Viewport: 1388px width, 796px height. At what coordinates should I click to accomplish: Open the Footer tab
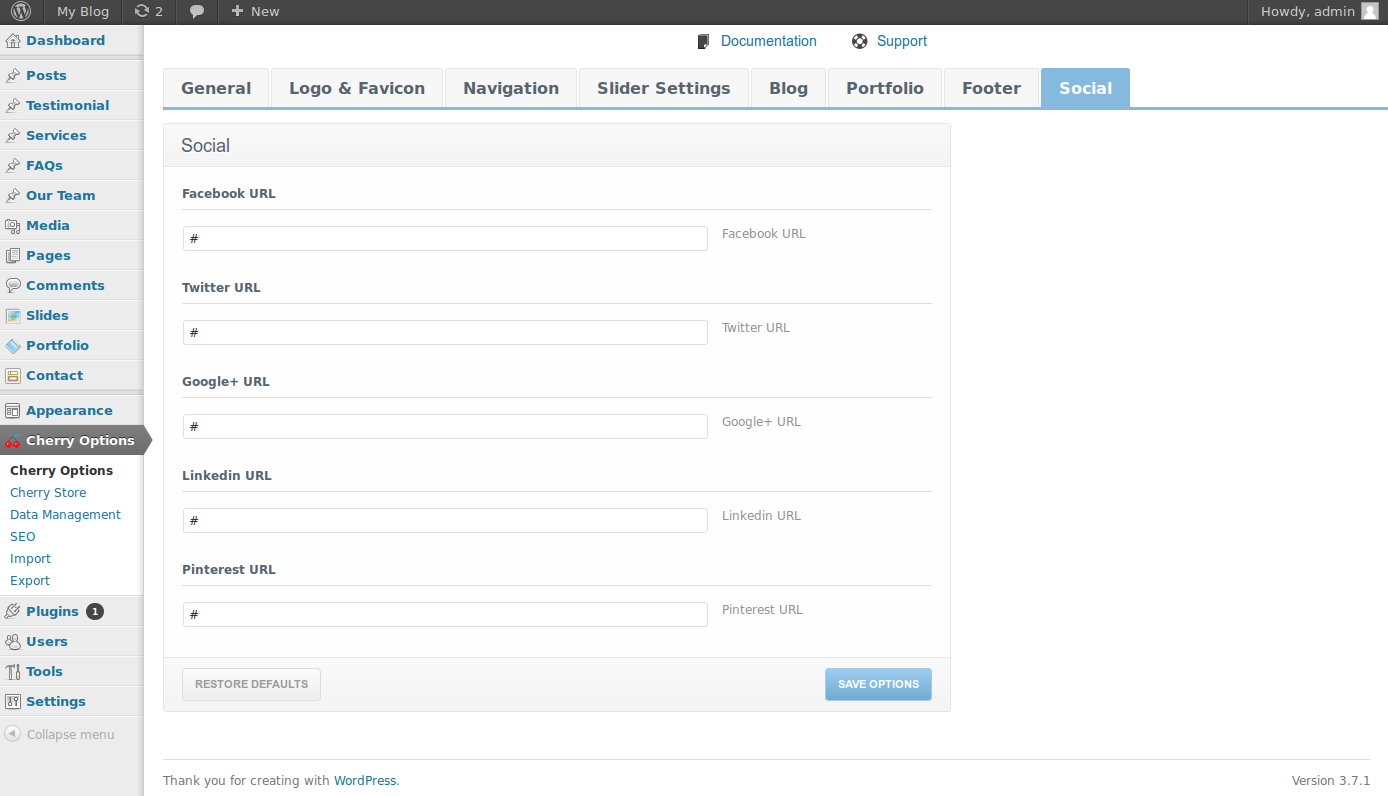(x=991, y=88)
